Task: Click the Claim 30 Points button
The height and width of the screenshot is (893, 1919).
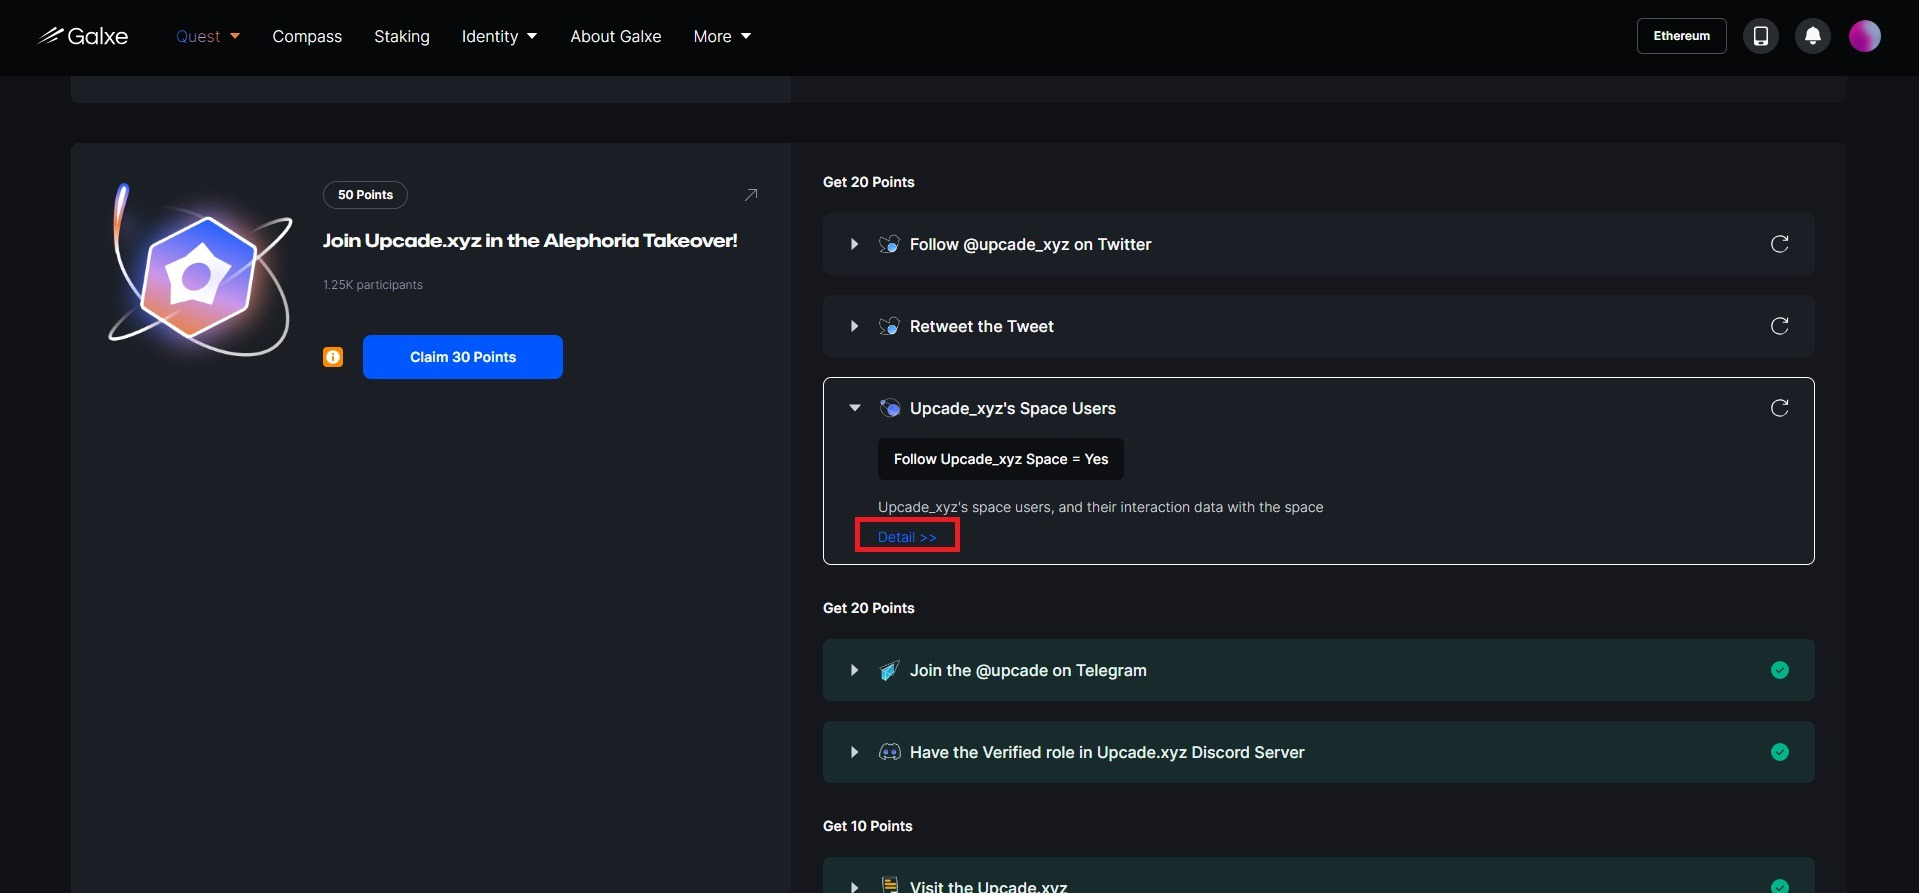Action: 462,357
